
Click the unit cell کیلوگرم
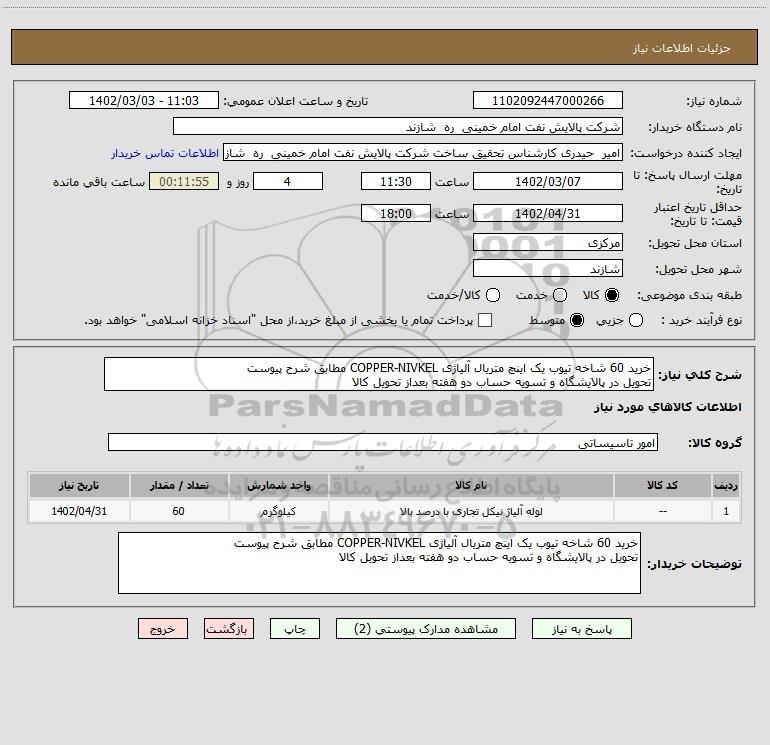coord(278,512)
